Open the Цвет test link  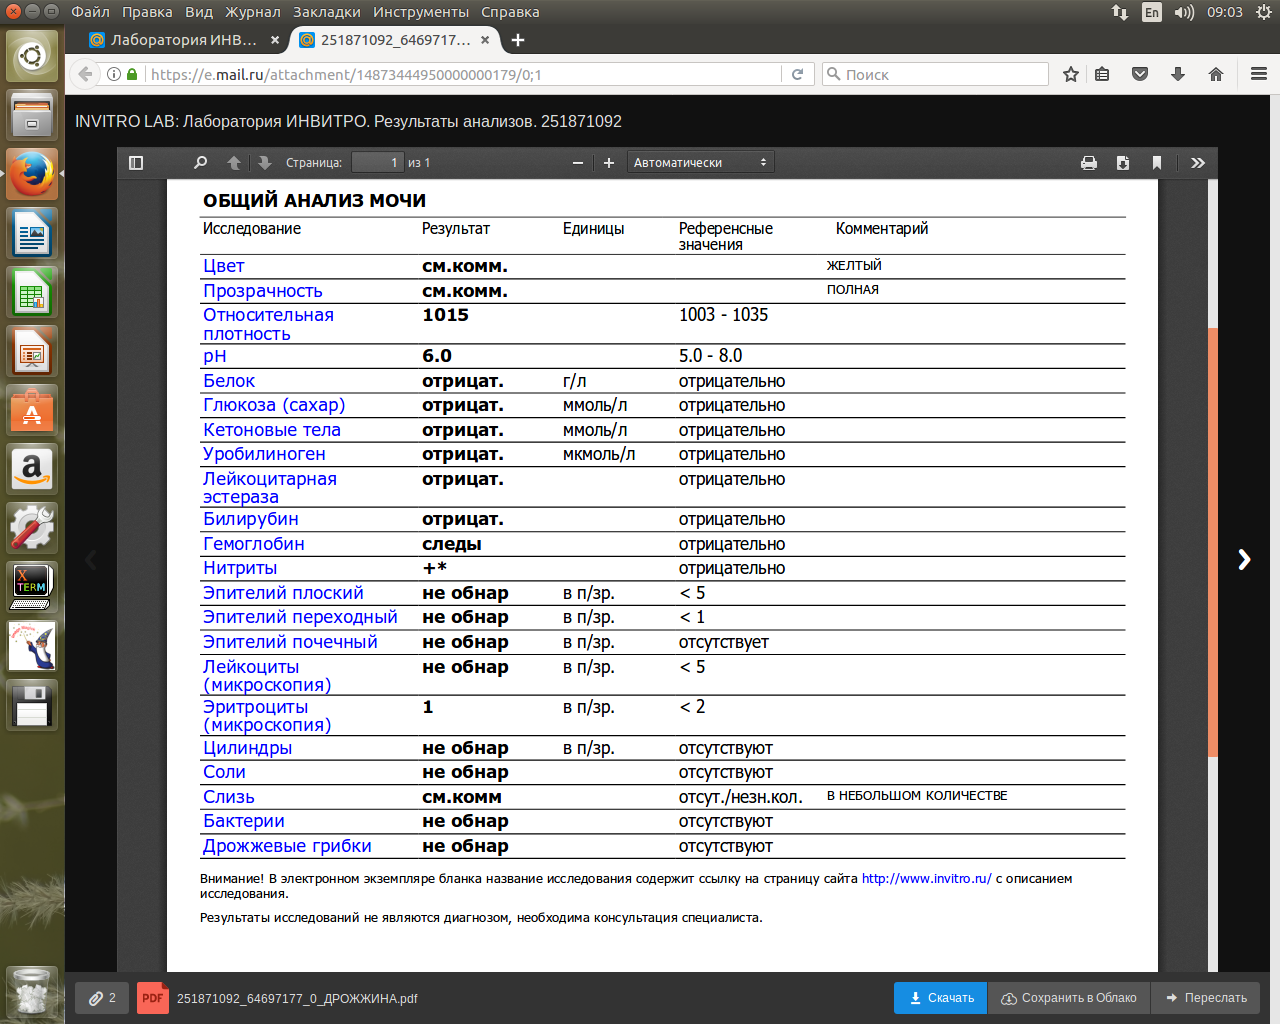coord(223,266)
